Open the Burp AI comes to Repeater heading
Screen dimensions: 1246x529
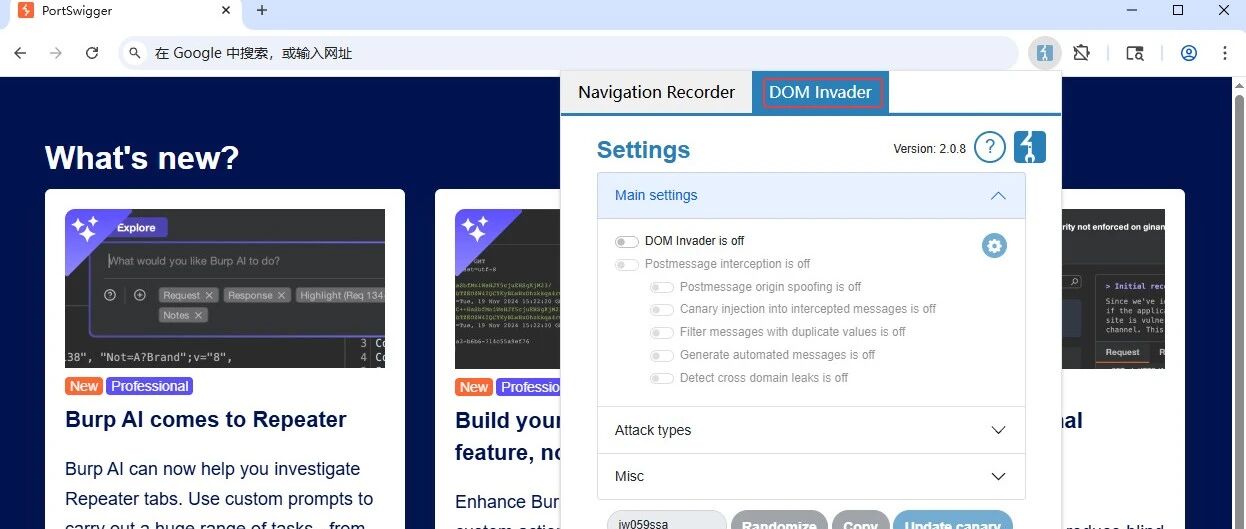206,420
